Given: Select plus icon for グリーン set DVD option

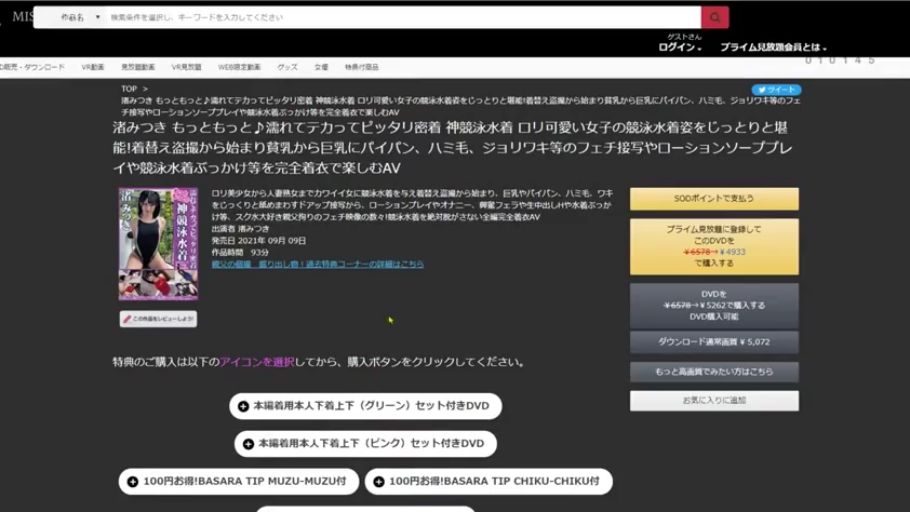Looking at the screenshot, I should 243,407.
